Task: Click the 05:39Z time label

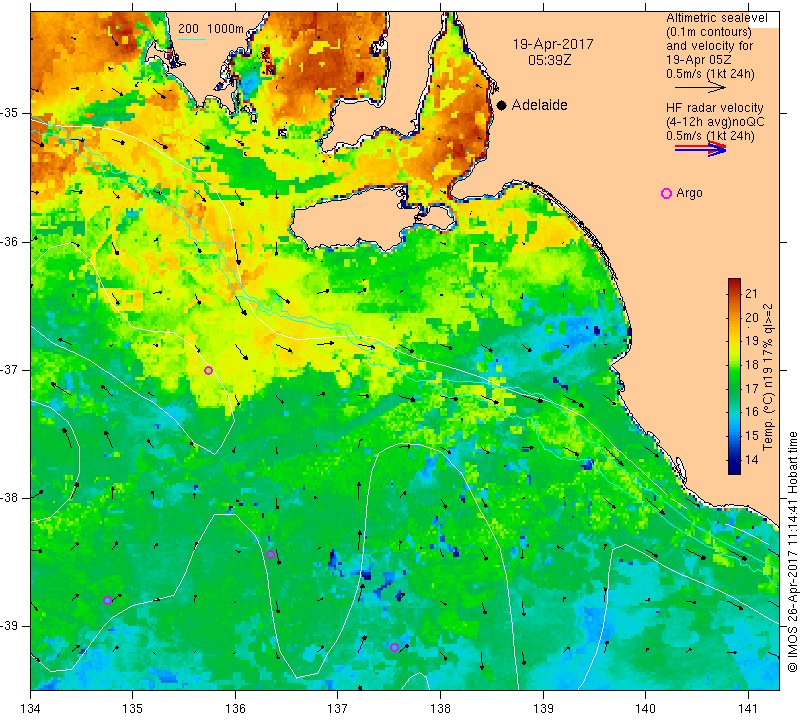Action: [x=549, y=60]
